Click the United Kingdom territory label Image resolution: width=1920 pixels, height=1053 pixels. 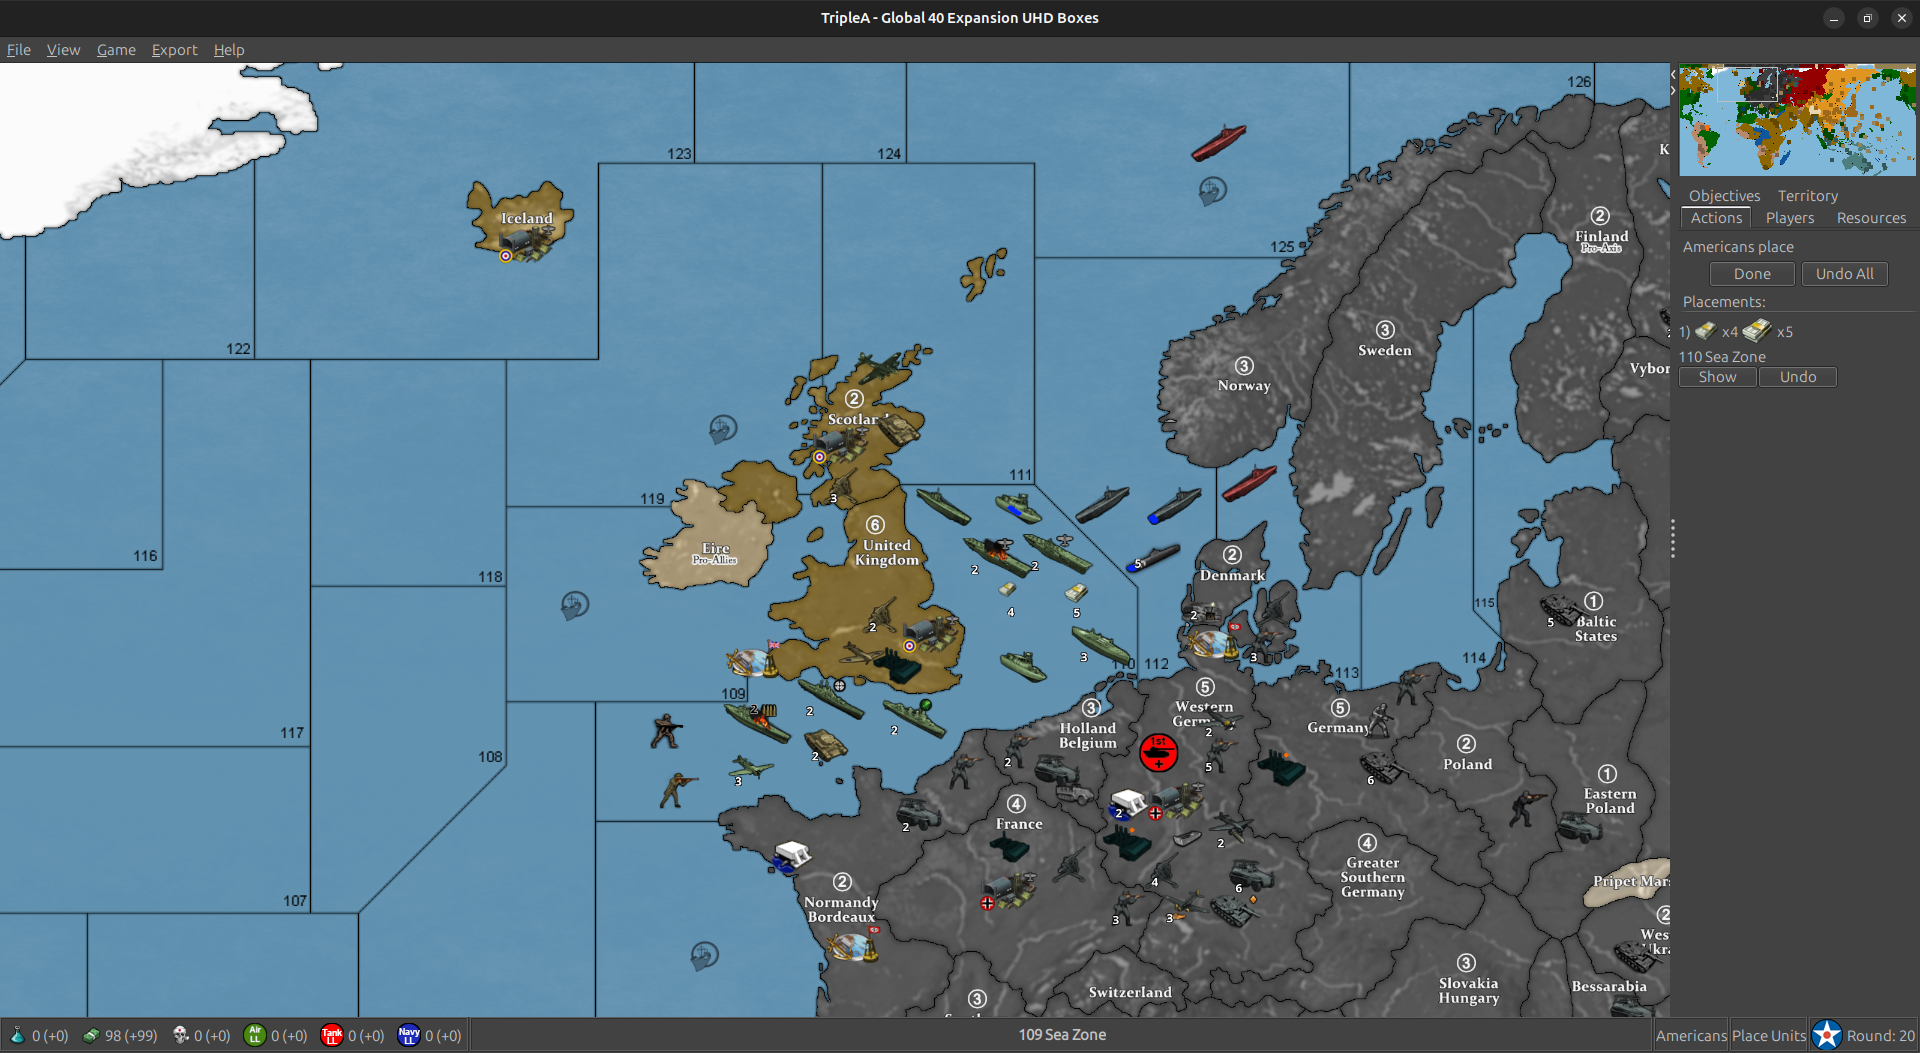point(887,552)
